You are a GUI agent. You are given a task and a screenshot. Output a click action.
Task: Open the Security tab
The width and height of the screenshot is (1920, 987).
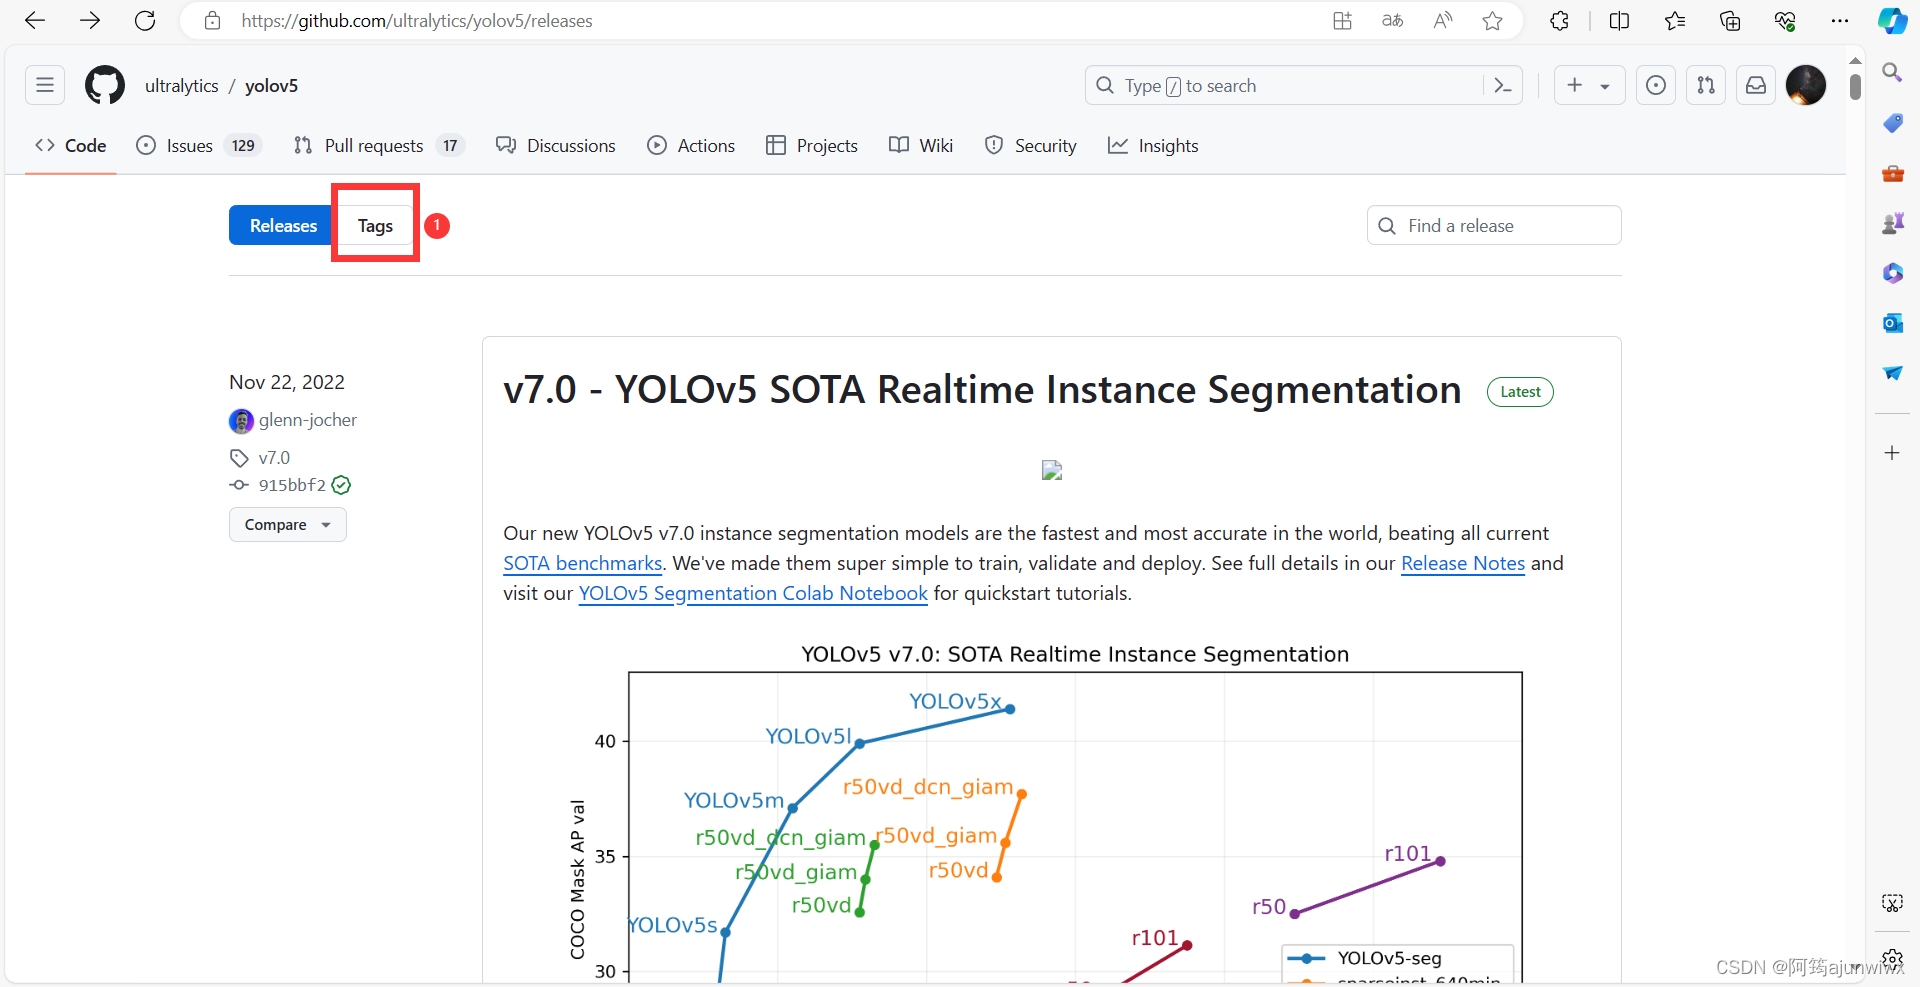tap(1031, 145)
